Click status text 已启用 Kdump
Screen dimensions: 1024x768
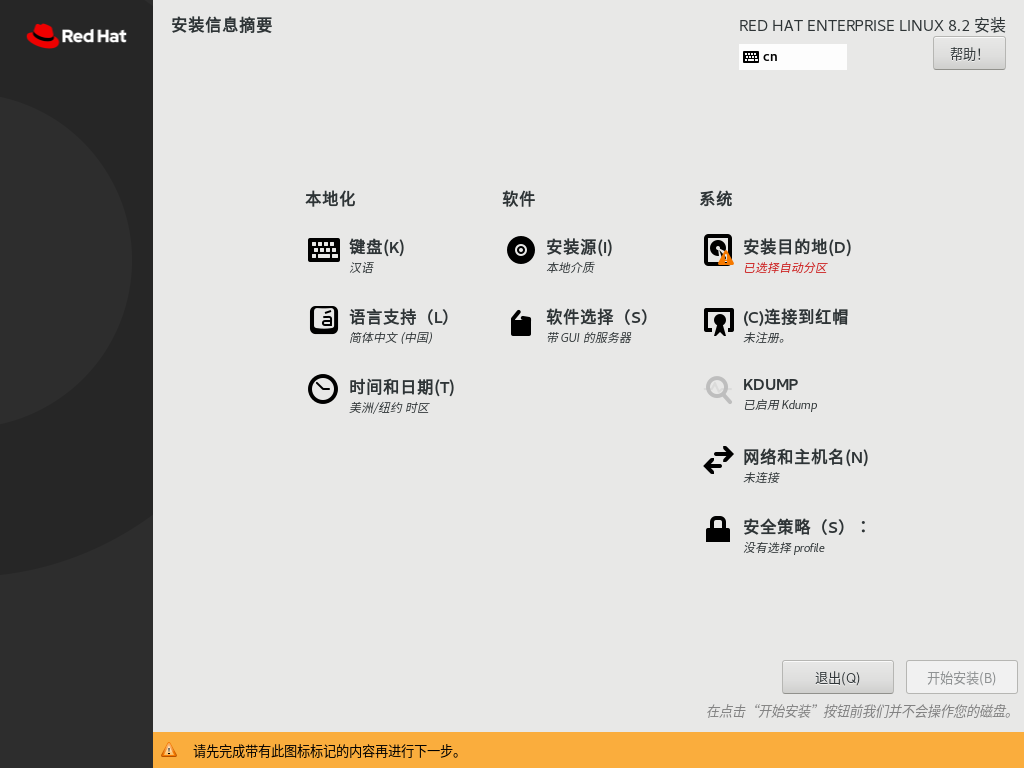(780, 405)
